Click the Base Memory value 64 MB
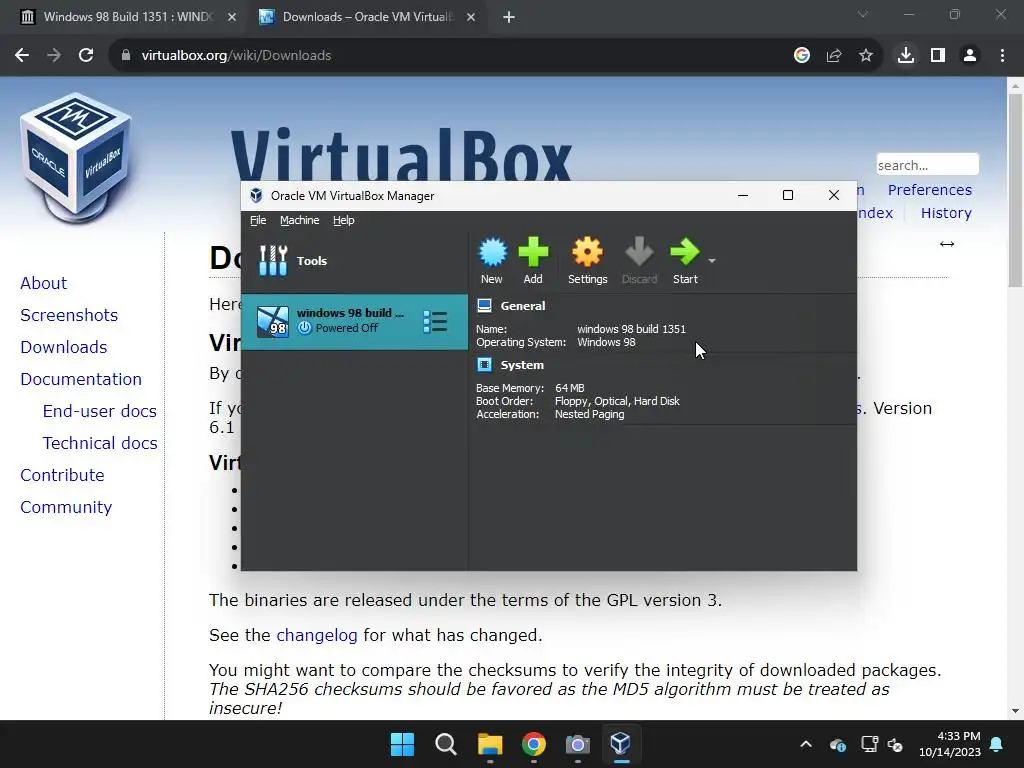The image size is (1024, 768). [569, 388]
